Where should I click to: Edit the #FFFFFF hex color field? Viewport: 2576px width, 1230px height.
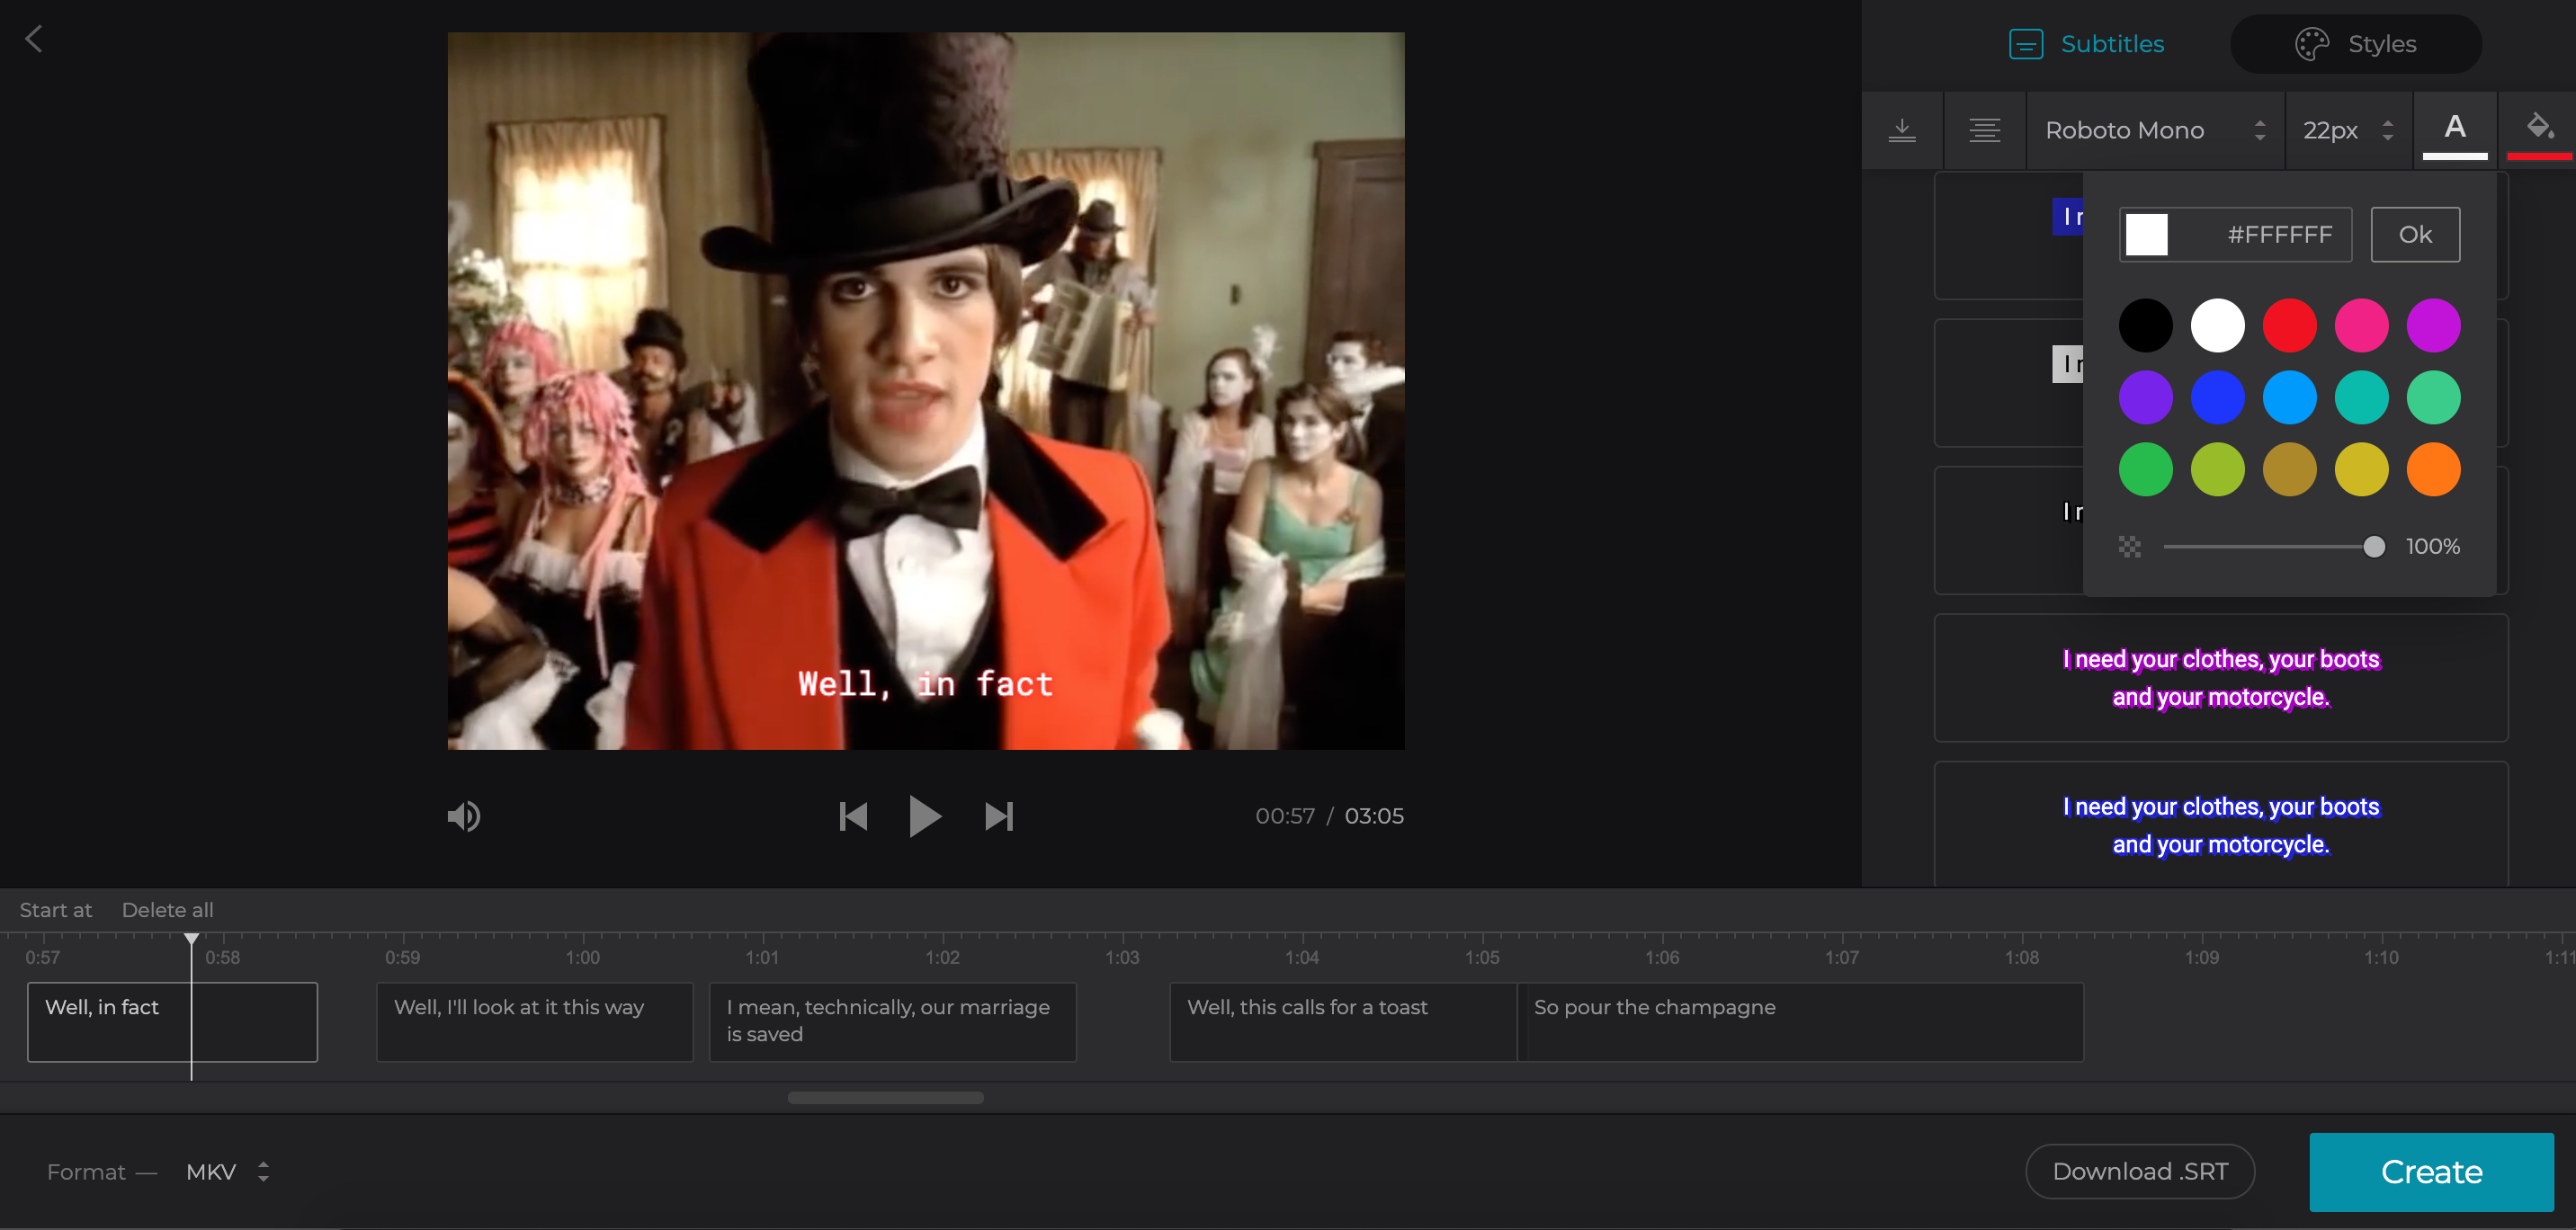(x=2236, y=234)
